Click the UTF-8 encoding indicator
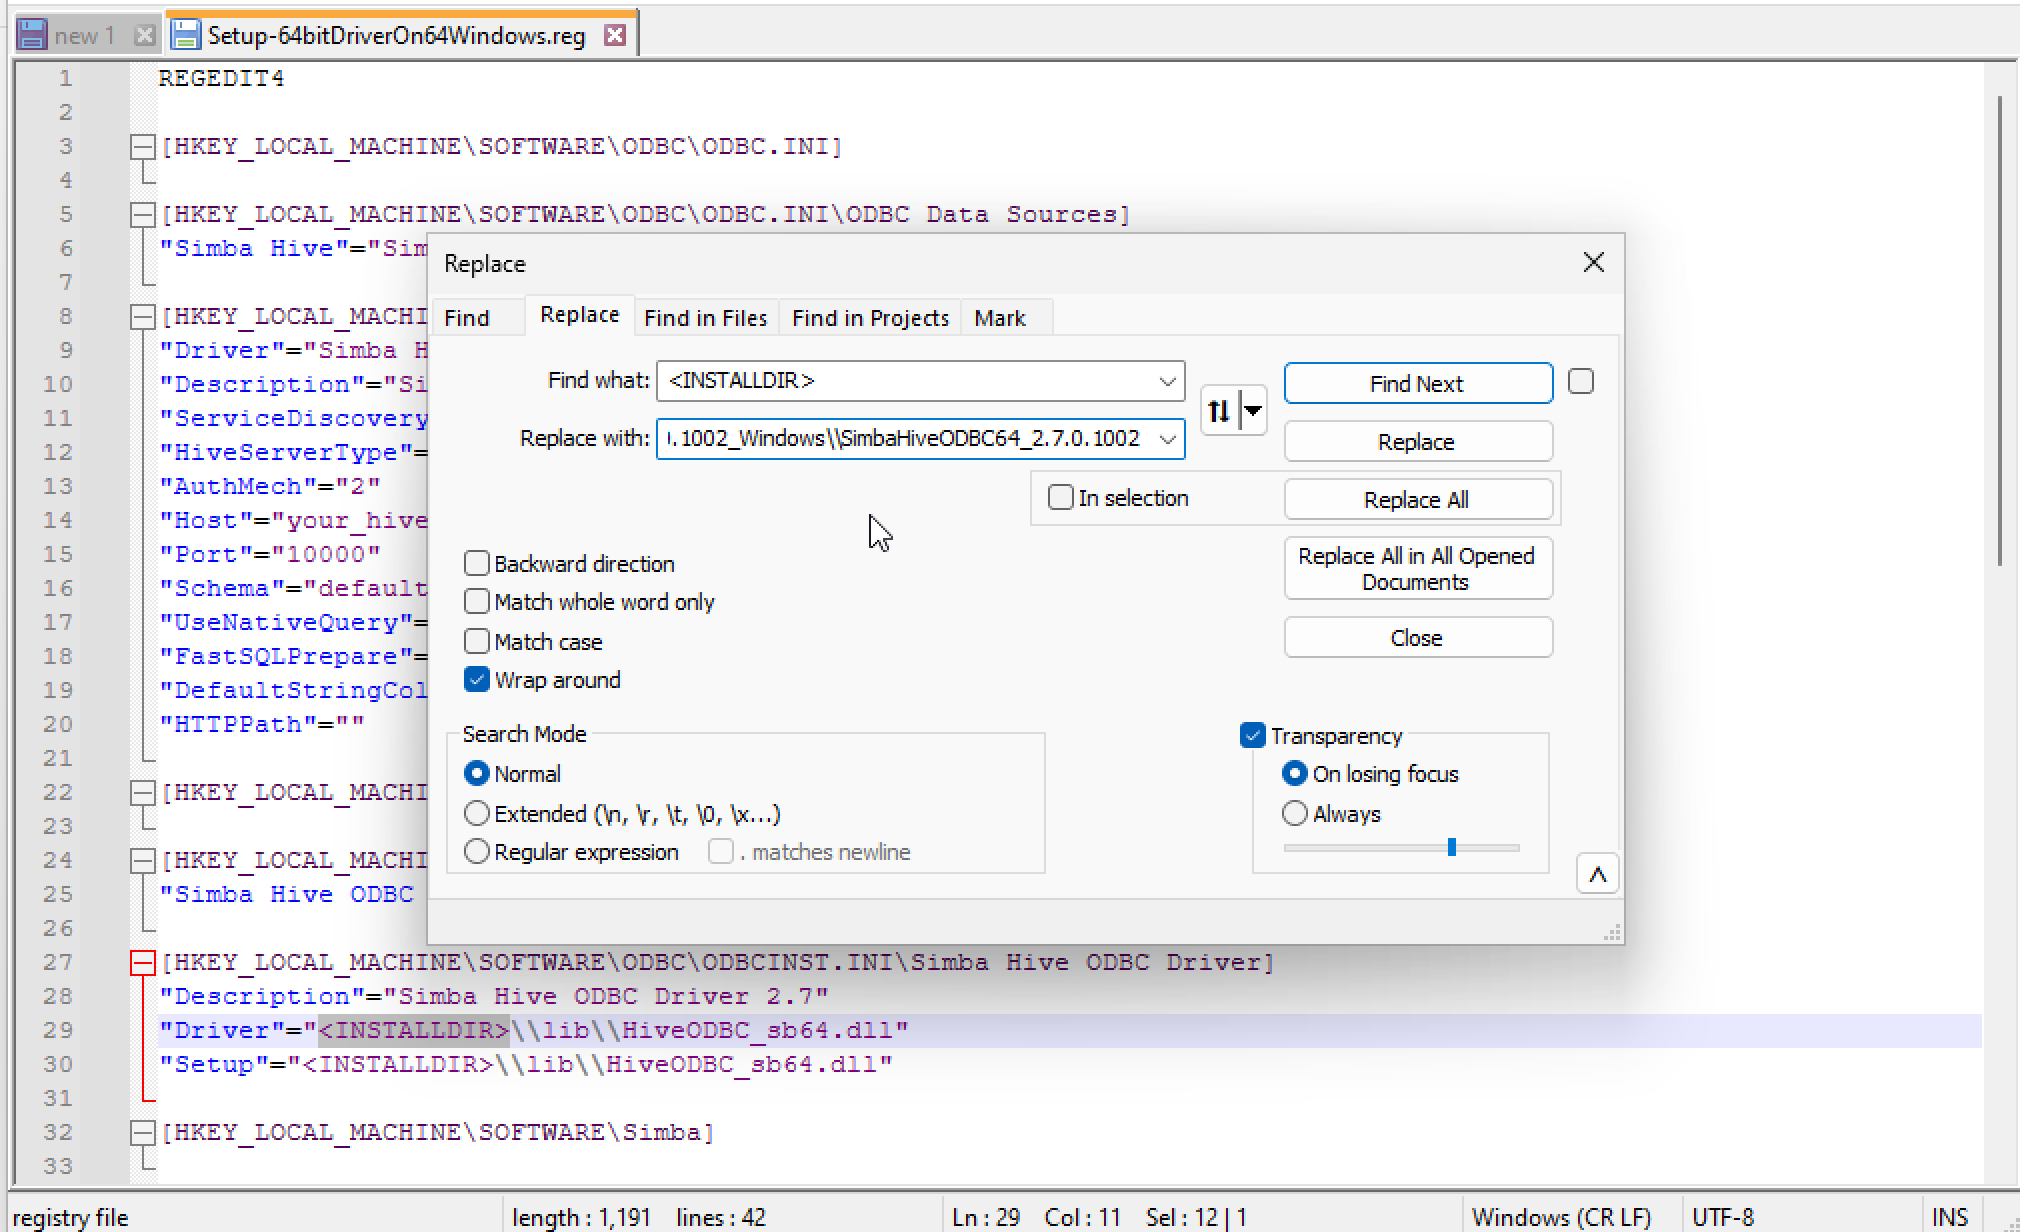Viewport: 2020px width, 1232px height. [x=1723, y=1217]
